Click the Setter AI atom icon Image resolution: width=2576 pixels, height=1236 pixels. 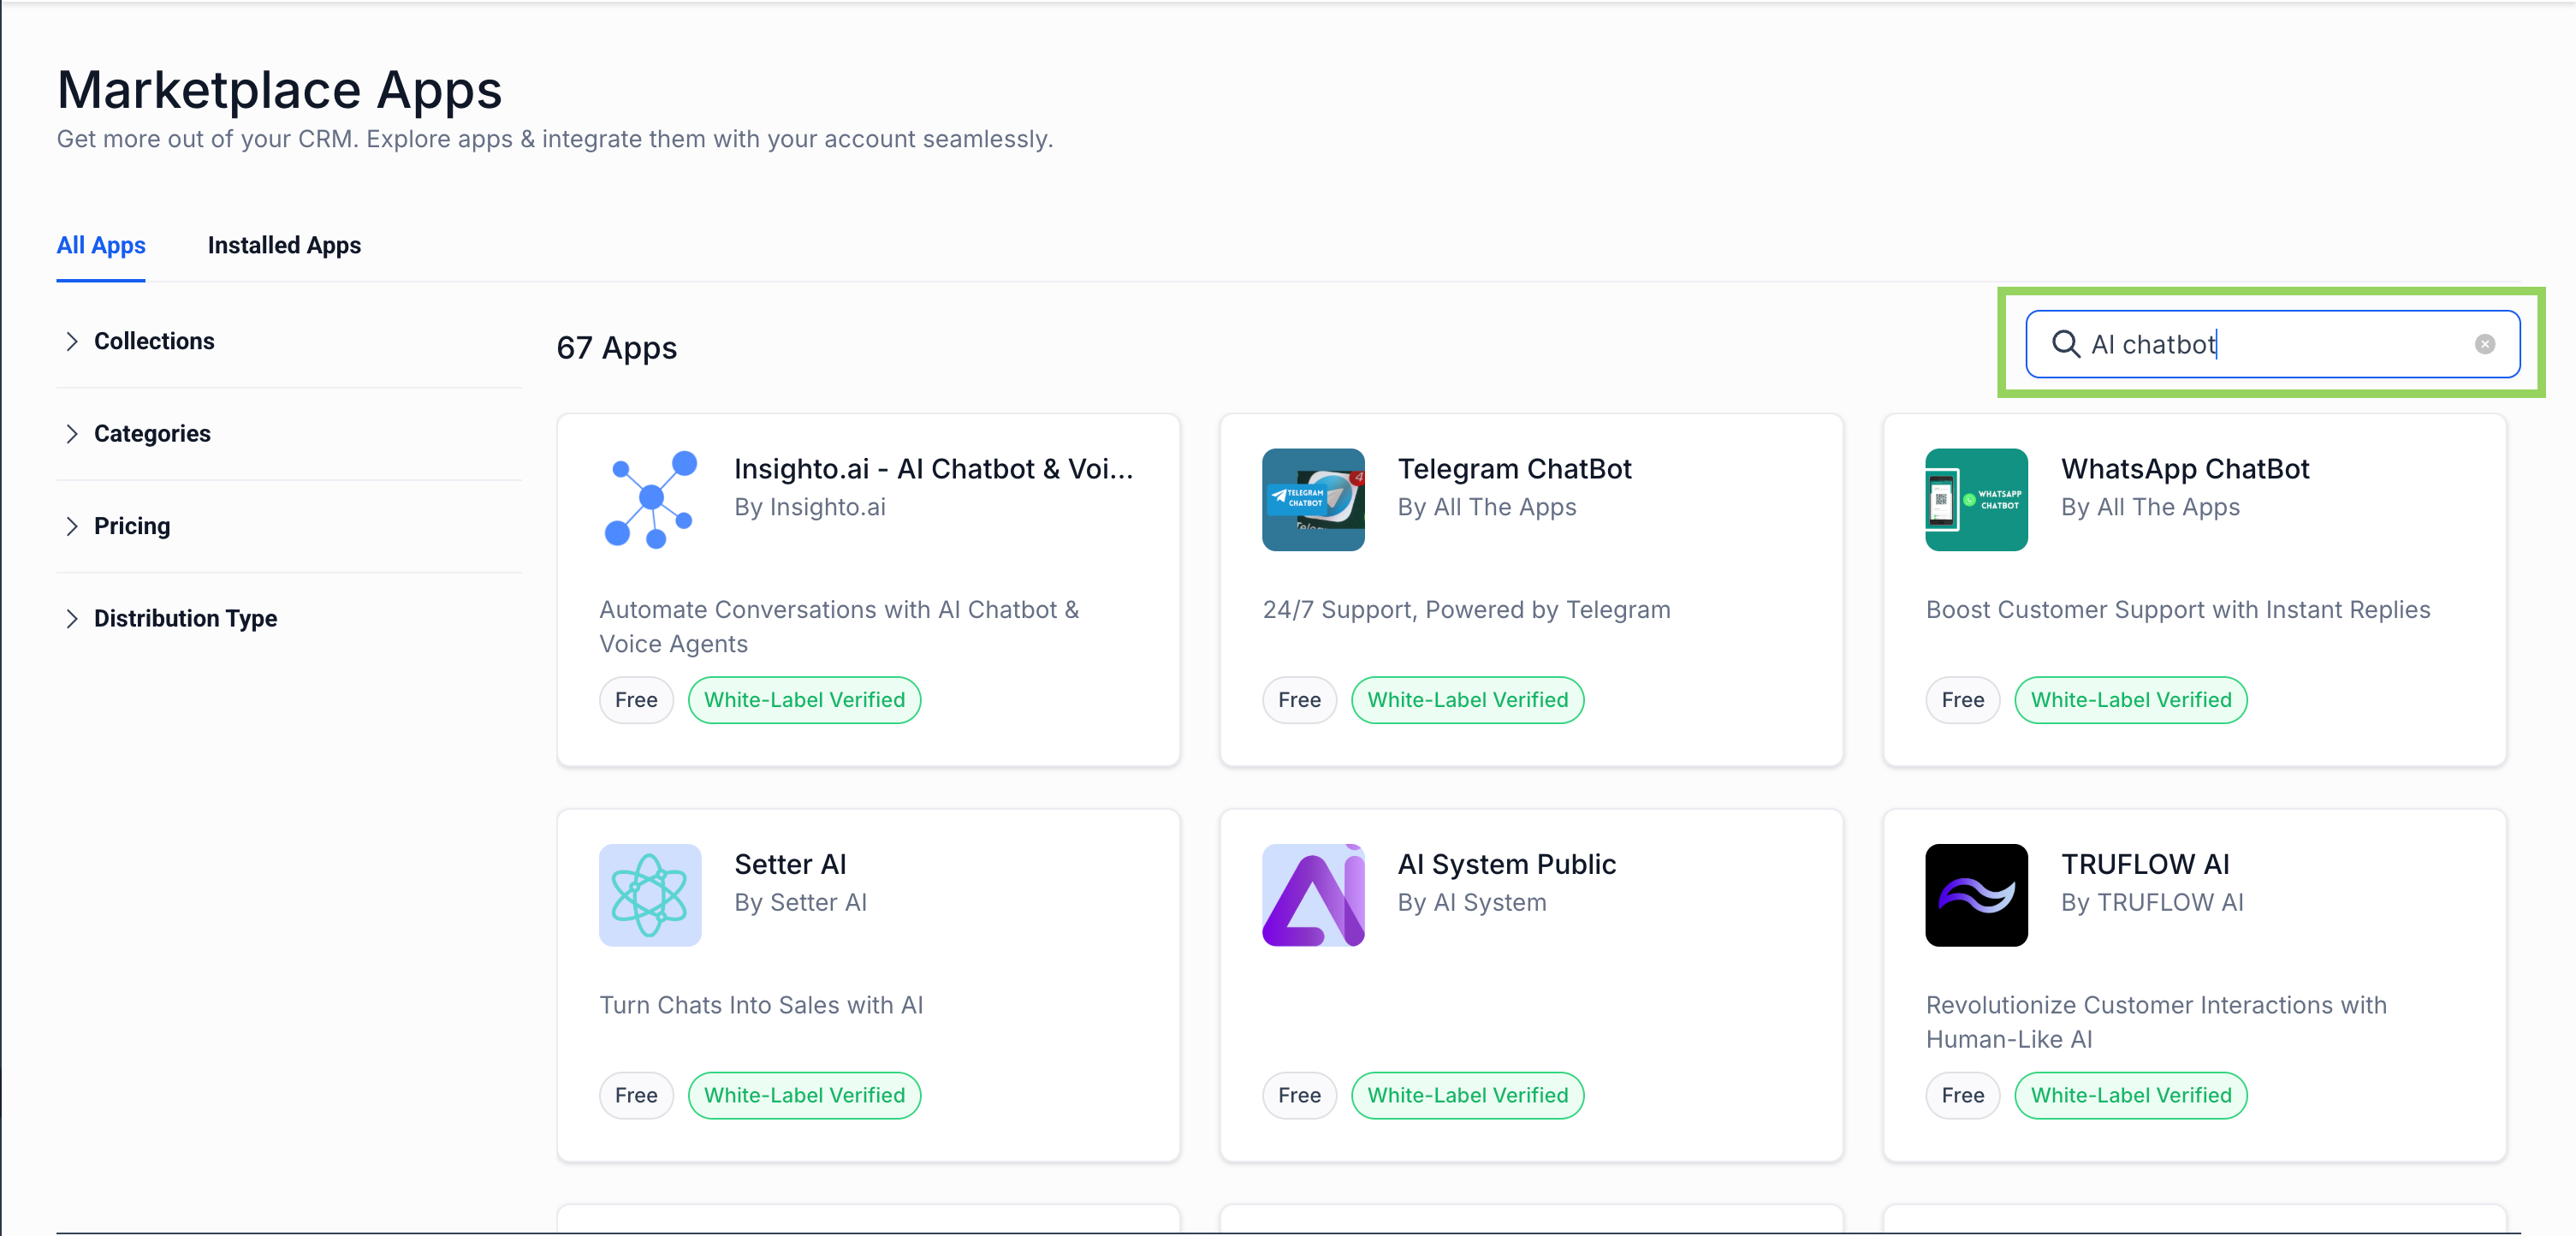click(650, 894)
